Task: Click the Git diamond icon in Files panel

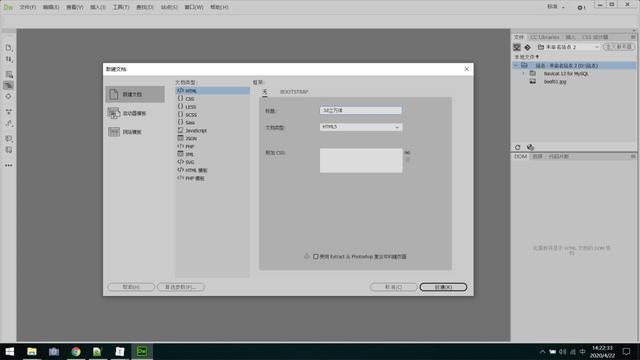Action: (527, 47)
